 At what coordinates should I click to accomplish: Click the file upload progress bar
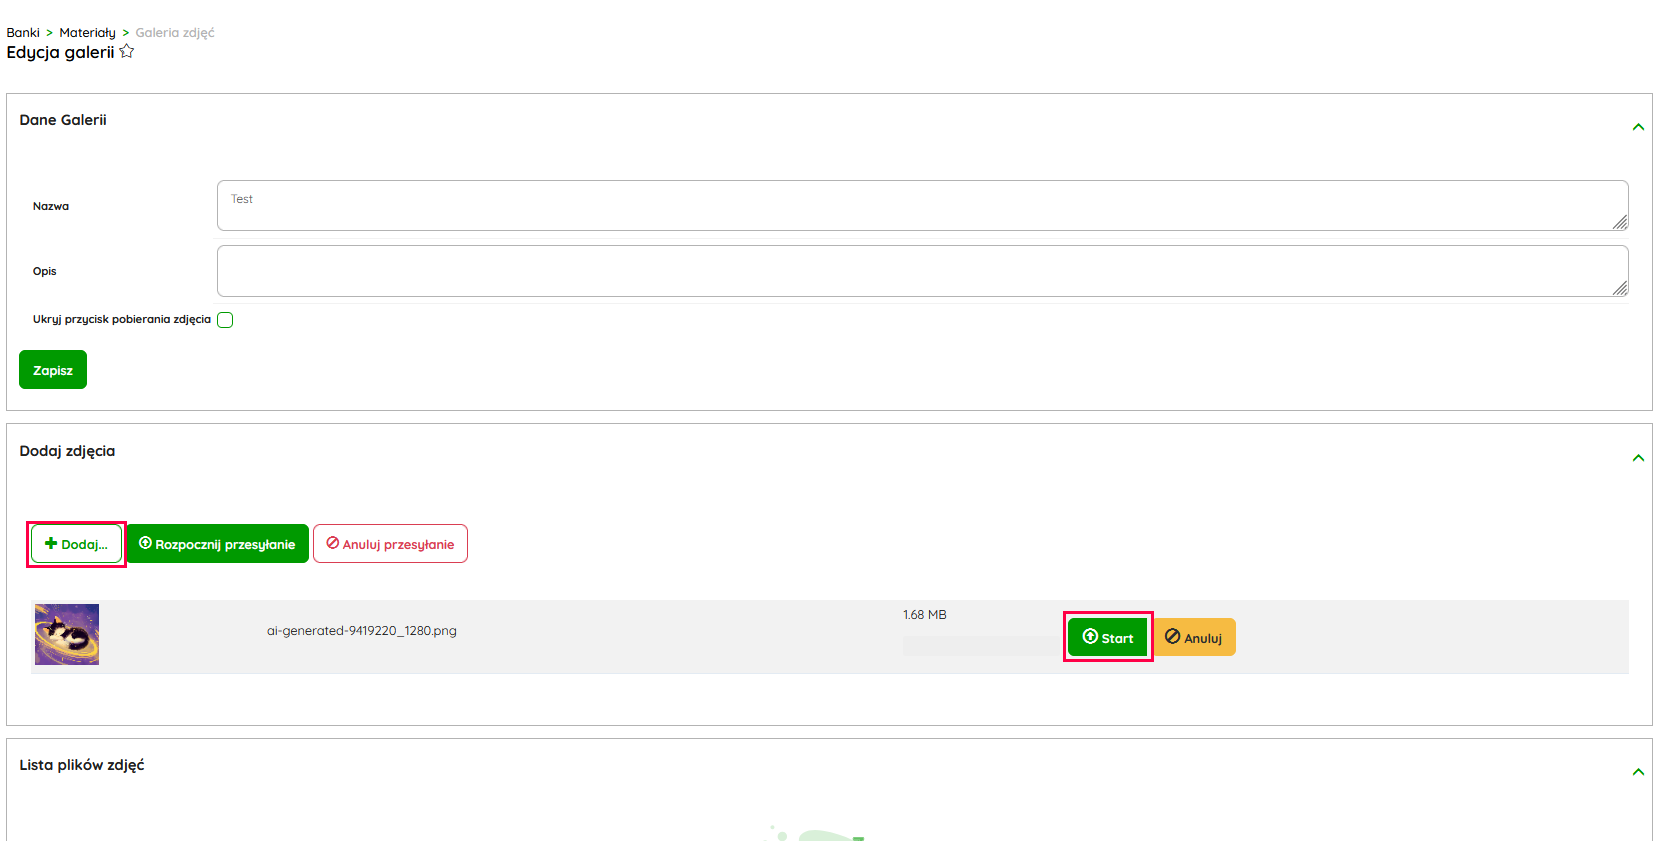coord(980,646)
